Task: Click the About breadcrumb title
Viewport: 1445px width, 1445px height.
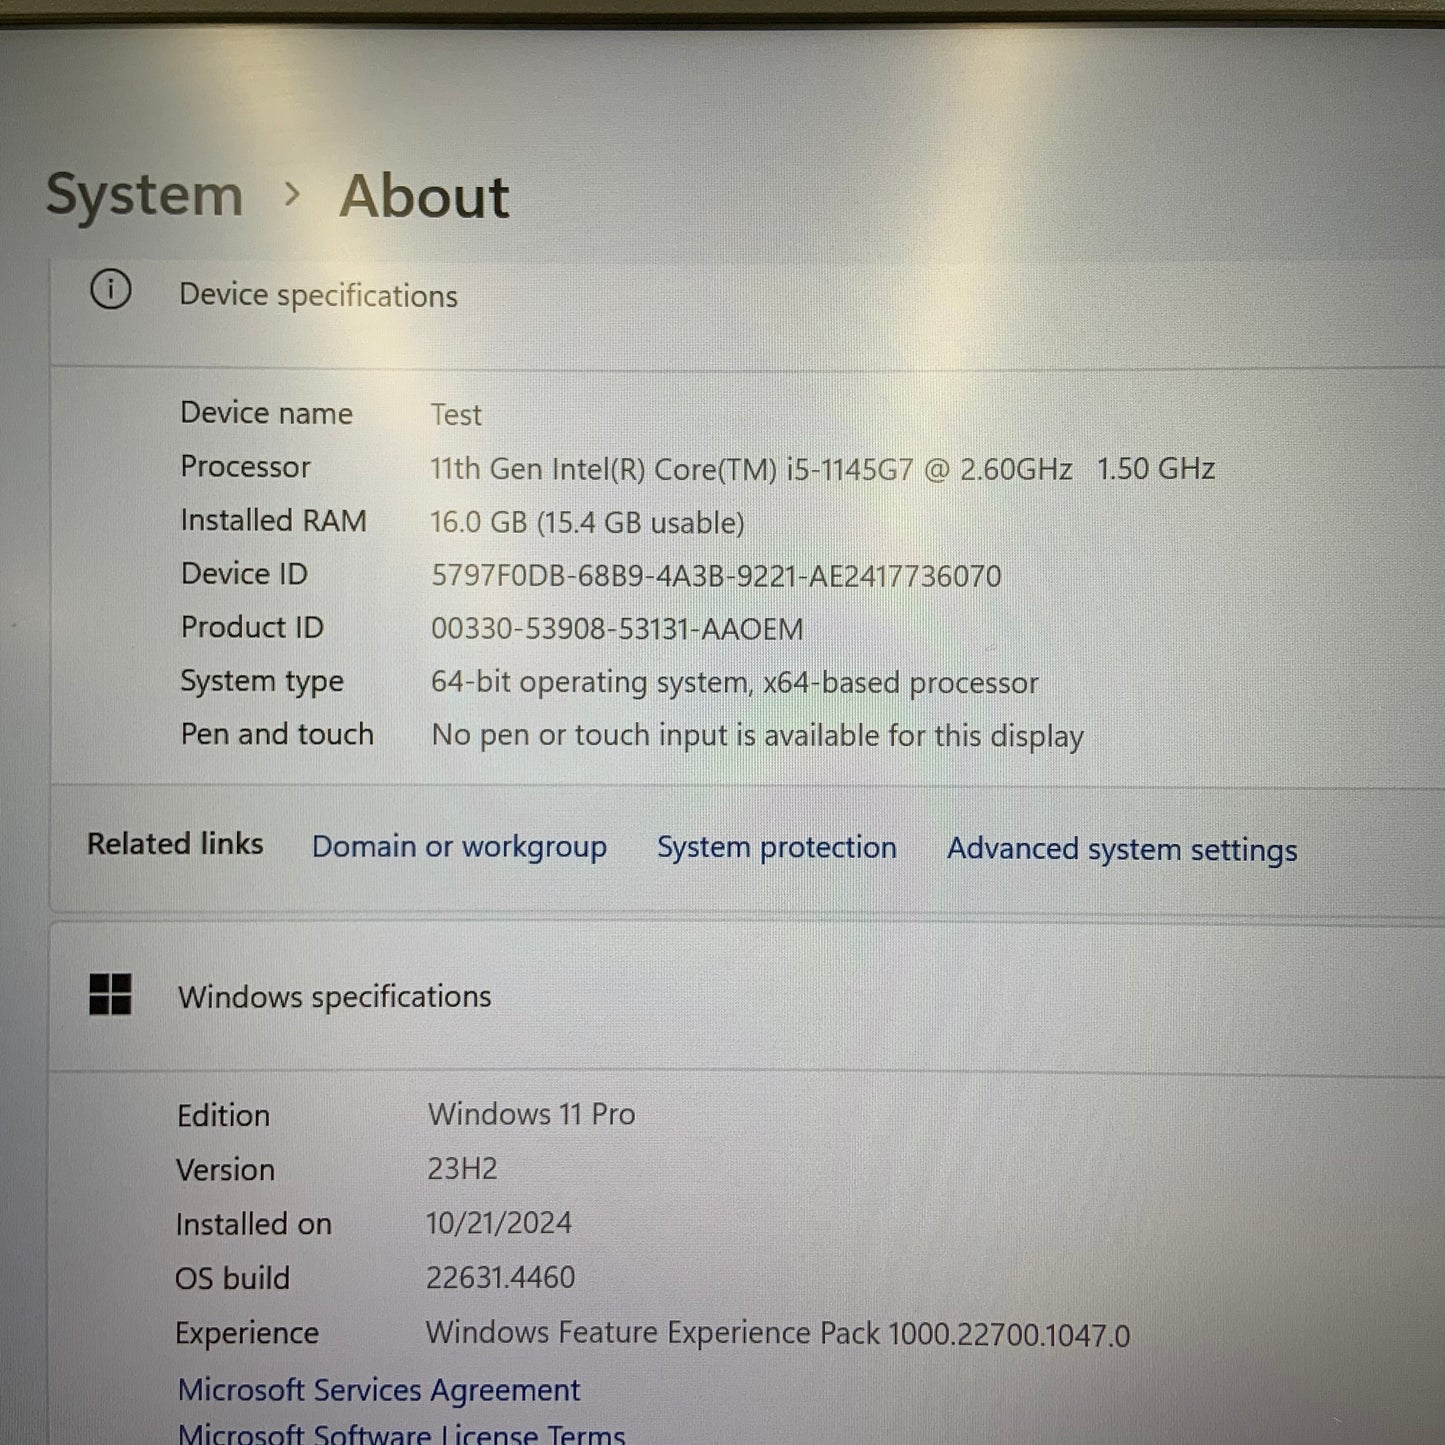Action: (425, 196)
